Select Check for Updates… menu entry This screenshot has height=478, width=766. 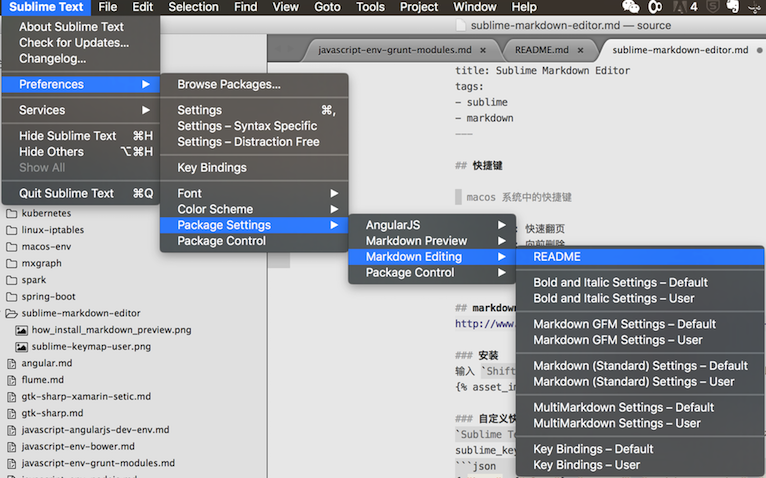[74, 43]
